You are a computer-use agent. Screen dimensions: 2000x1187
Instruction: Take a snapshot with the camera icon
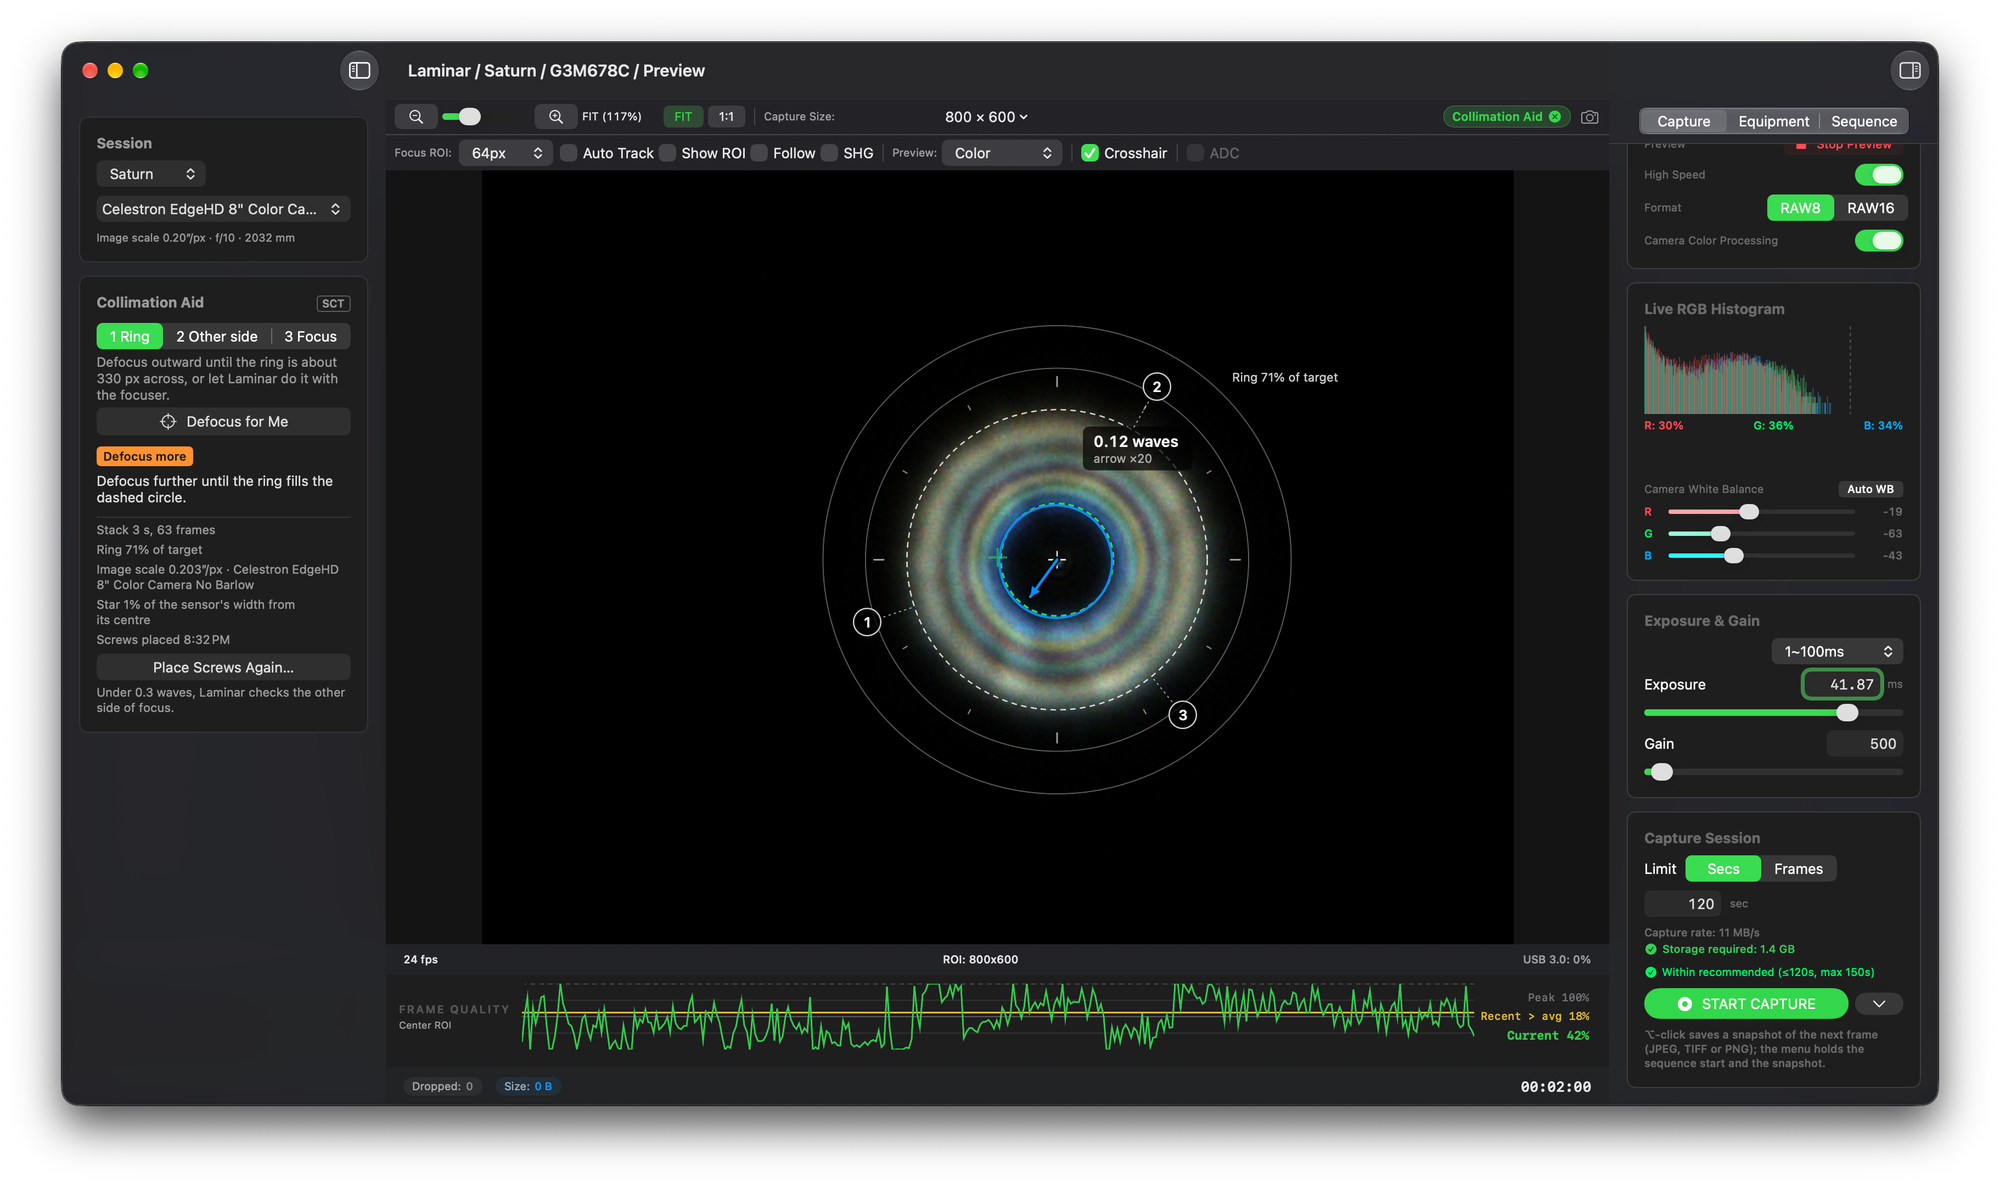1589,117
